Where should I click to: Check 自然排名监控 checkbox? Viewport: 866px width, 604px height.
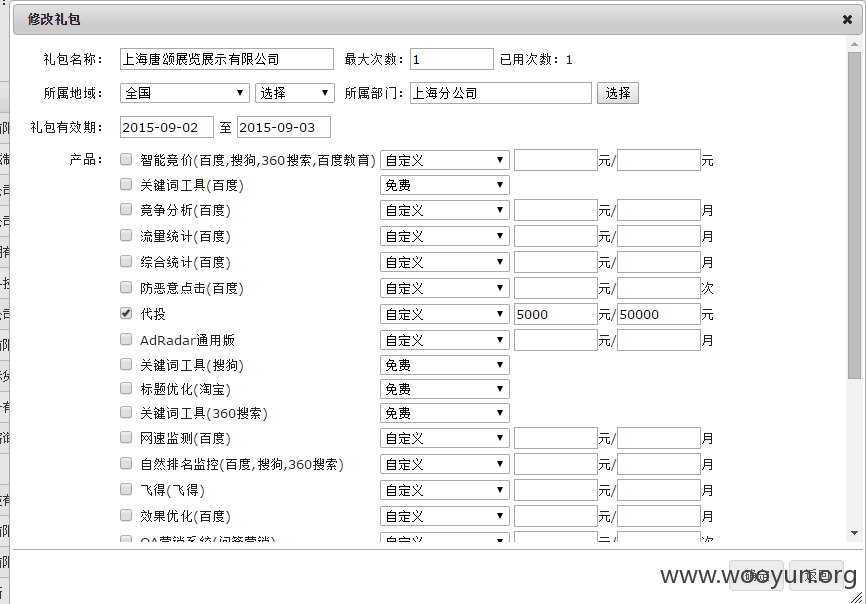coord(126,463)
